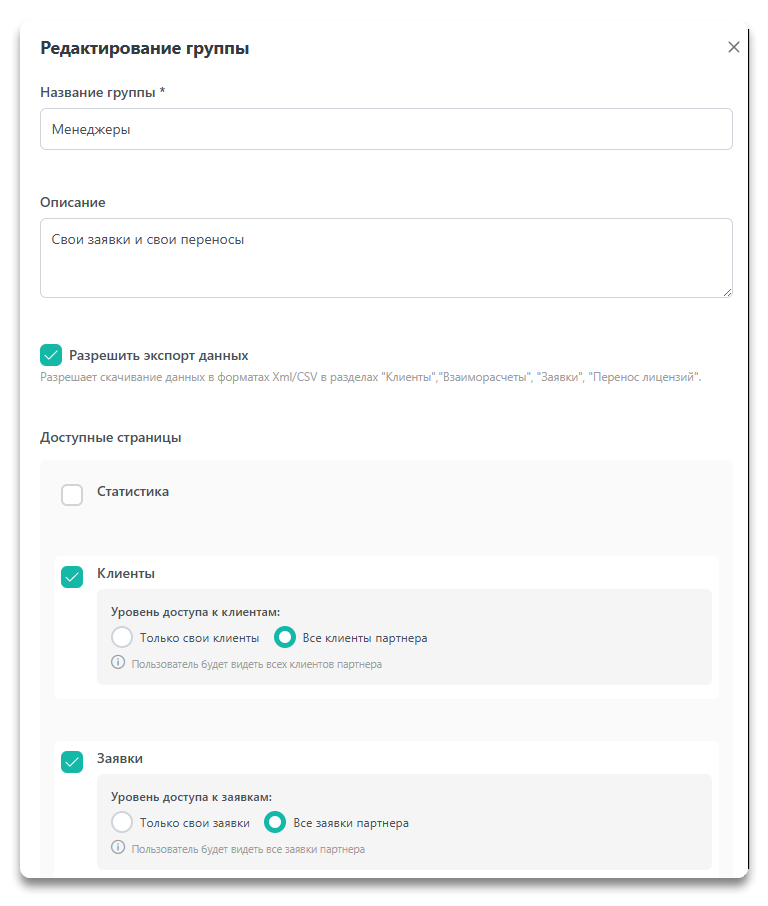Click the 'Уровень доступа к клиентам:' label
This screenshot has height=906, width=768.
pos(194,611)
